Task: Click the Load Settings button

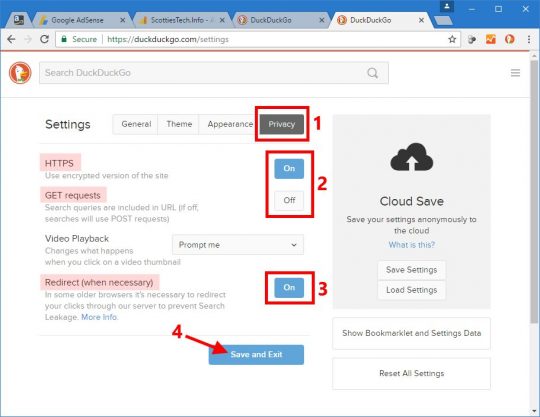Action: click(x=412, y=290)
